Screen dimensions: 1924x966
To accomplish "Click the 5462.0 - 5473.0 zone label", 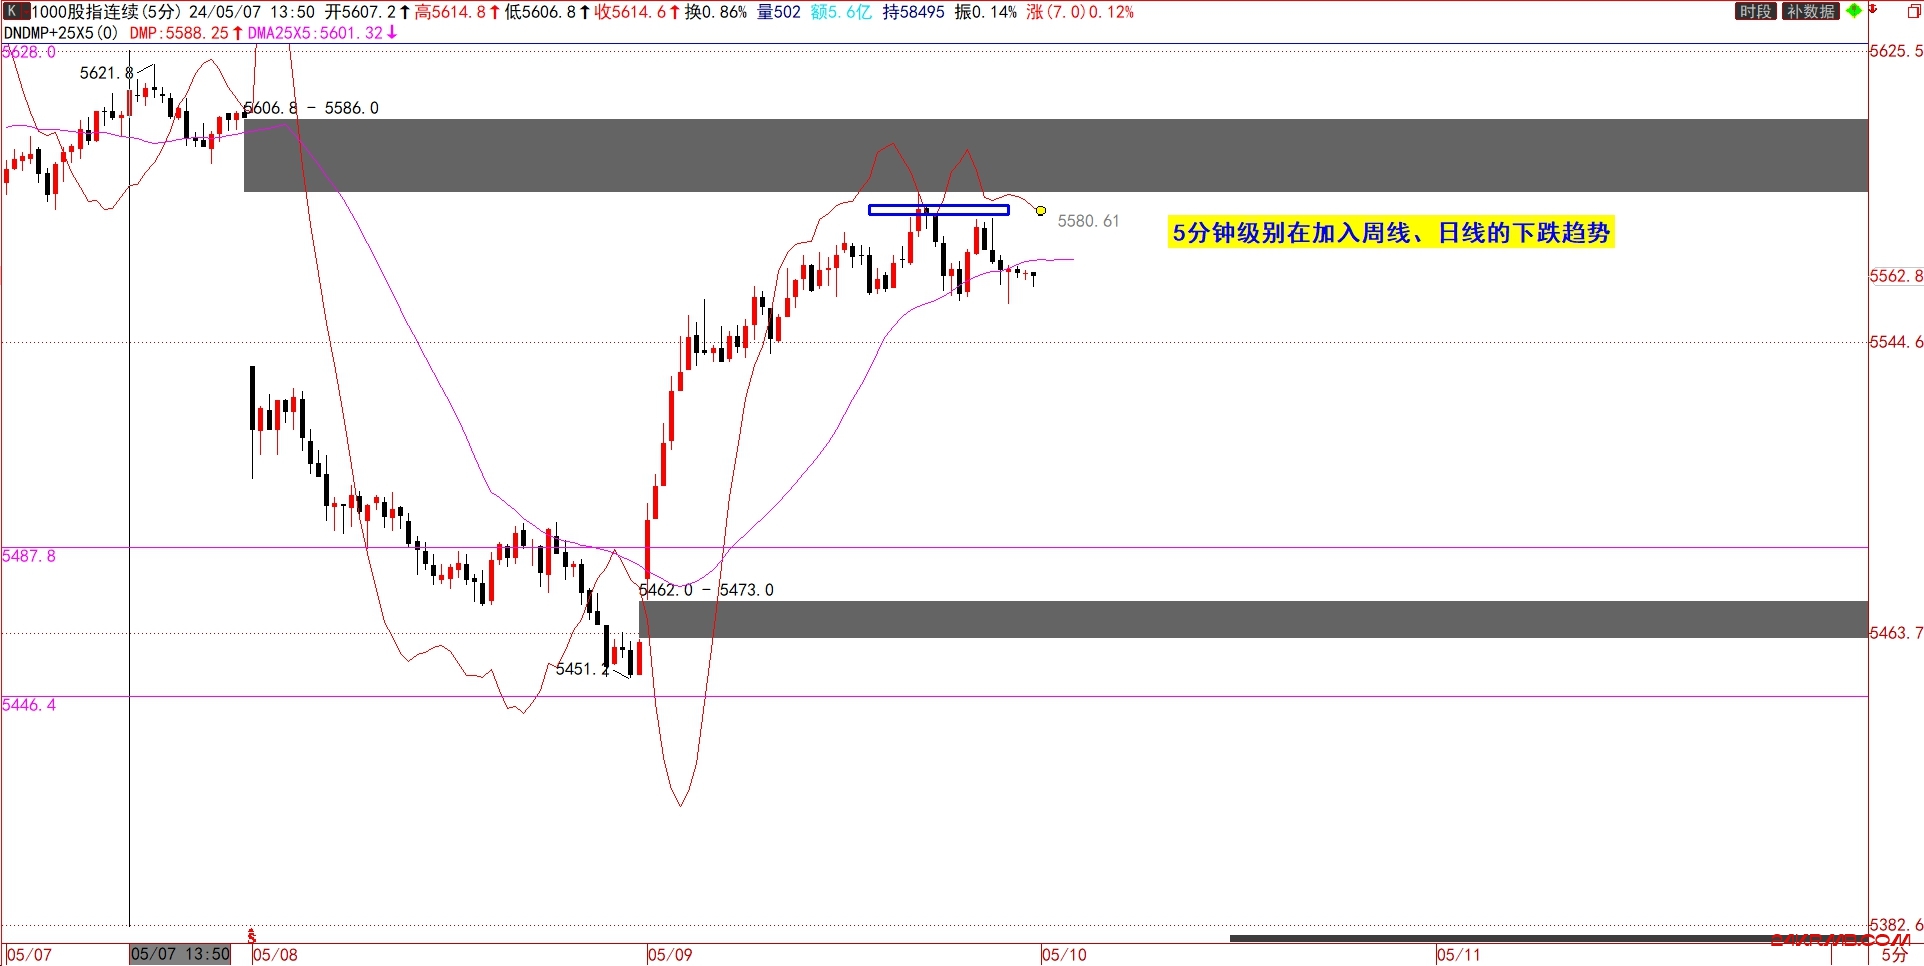I will (x=707, y=590).
